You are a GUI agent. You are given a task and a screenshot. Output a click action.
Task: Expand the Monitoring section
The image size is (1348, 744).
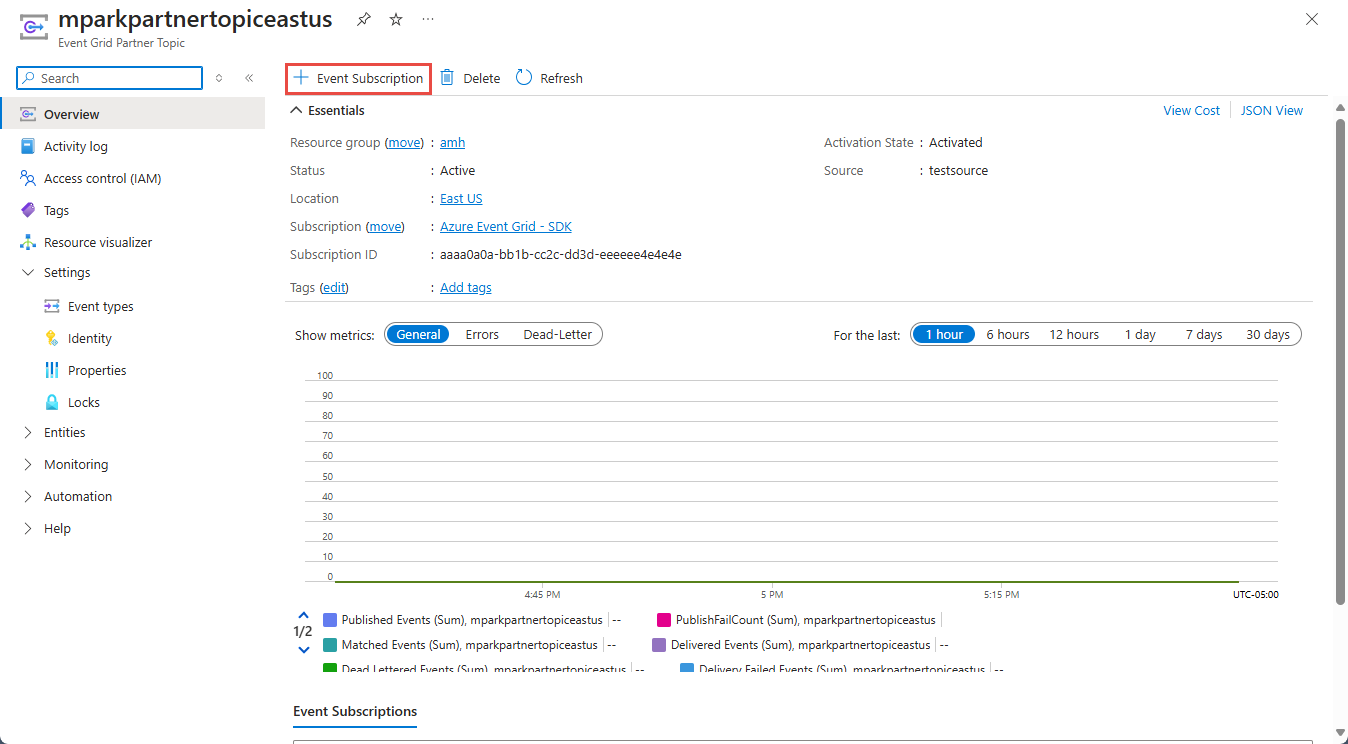point(75,464)
